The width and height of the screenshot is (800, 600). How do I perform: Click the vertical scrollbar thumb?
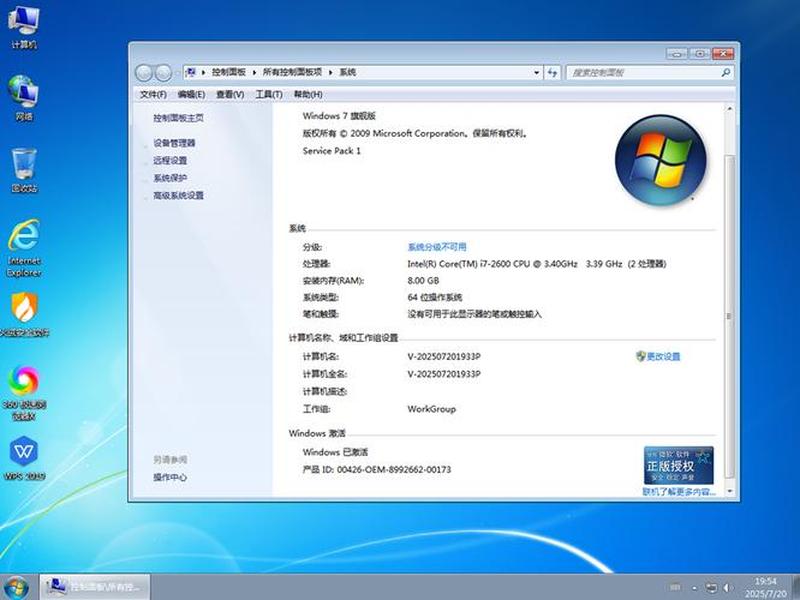730,316
